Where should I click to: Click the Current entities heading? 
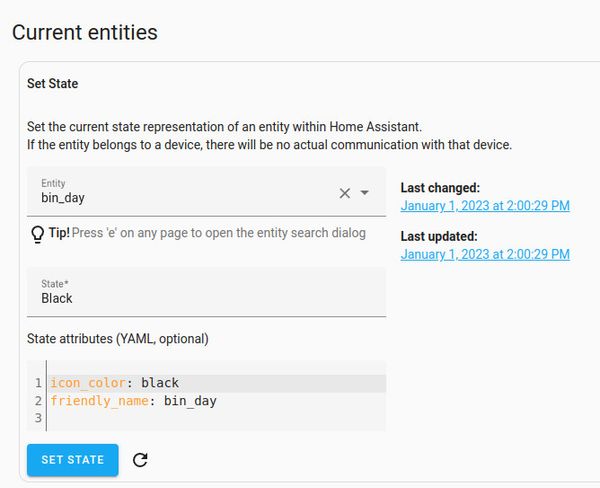[x=84, y=32]
